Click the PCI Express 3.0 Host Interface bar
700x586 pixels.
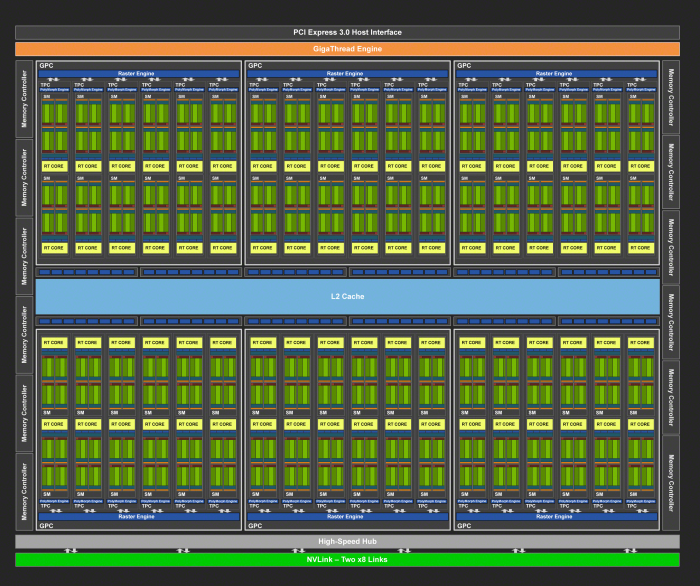(347, 32)
